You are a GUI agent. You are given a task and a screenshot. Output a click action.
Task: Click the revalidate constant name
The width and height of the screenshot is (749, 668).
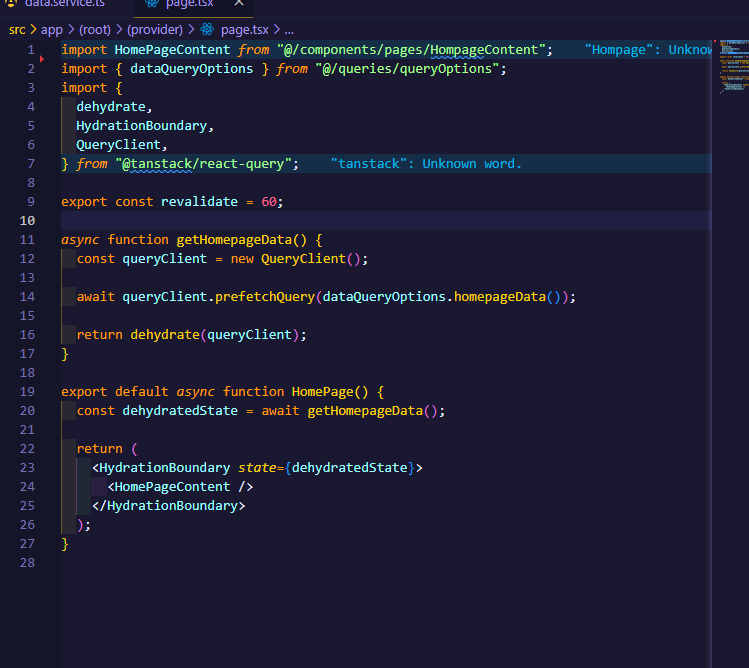199,202
